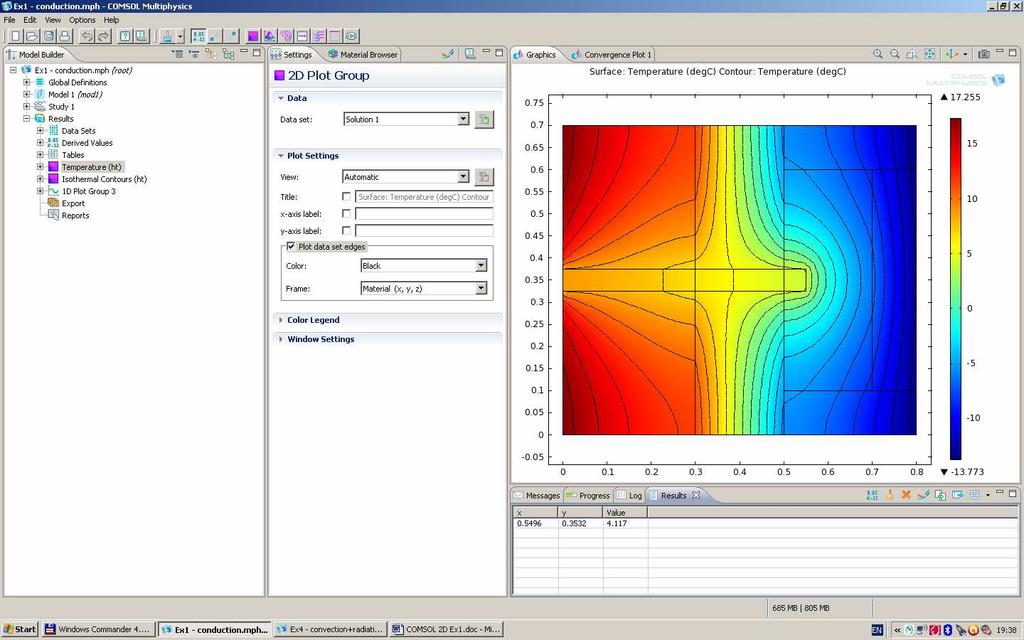
Task: Open the Help question-mark toolbar icon
Action: click(125, 36)
